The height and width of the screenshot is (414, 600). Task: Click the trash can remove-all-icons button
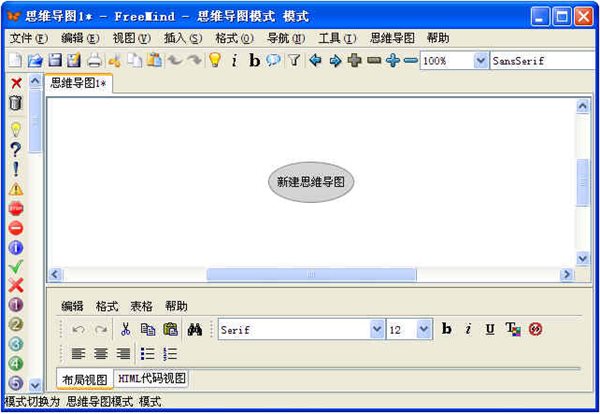click(15, 103)
